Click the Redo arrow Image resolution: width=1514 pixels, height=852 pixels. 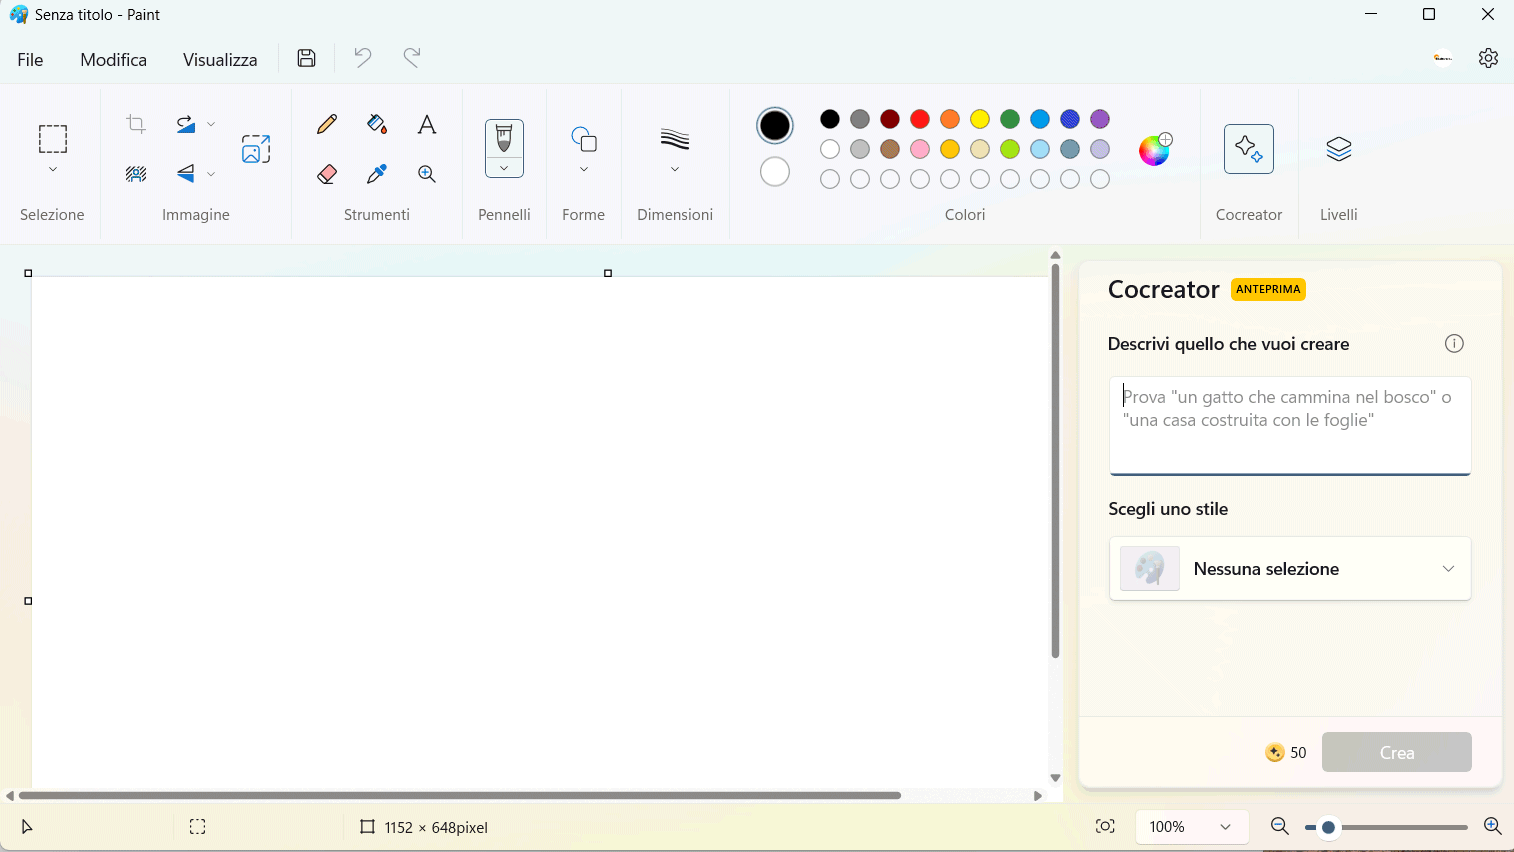pyautogui.click(x=412, y=58)
